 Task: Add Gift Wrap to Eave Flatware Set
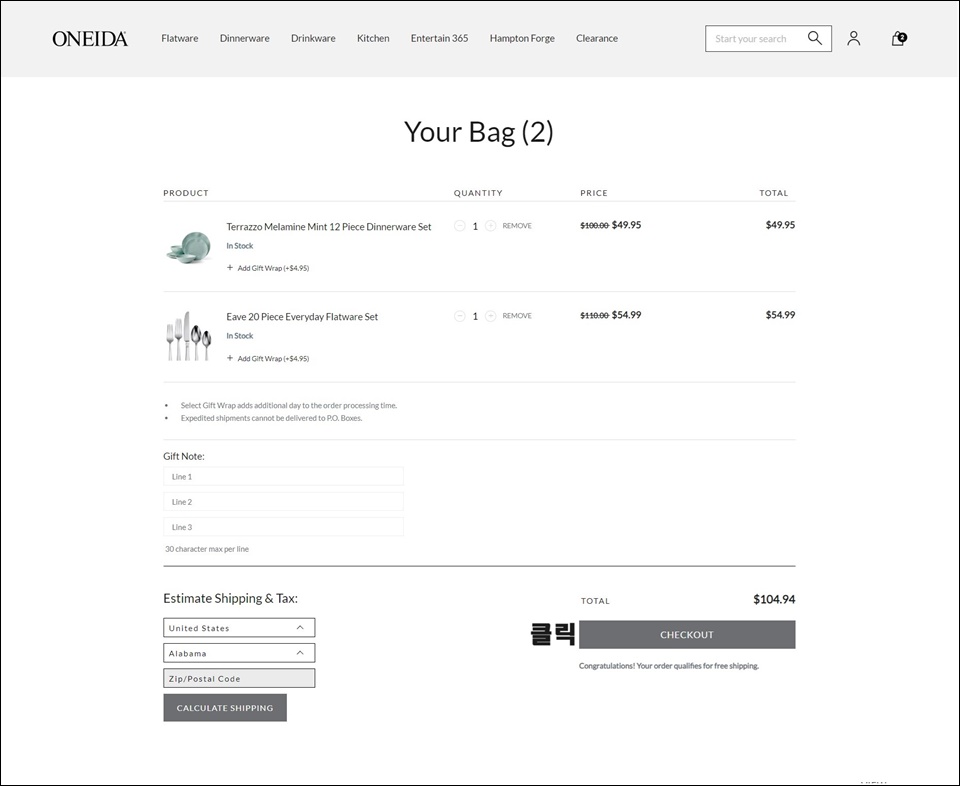point(268,359)
